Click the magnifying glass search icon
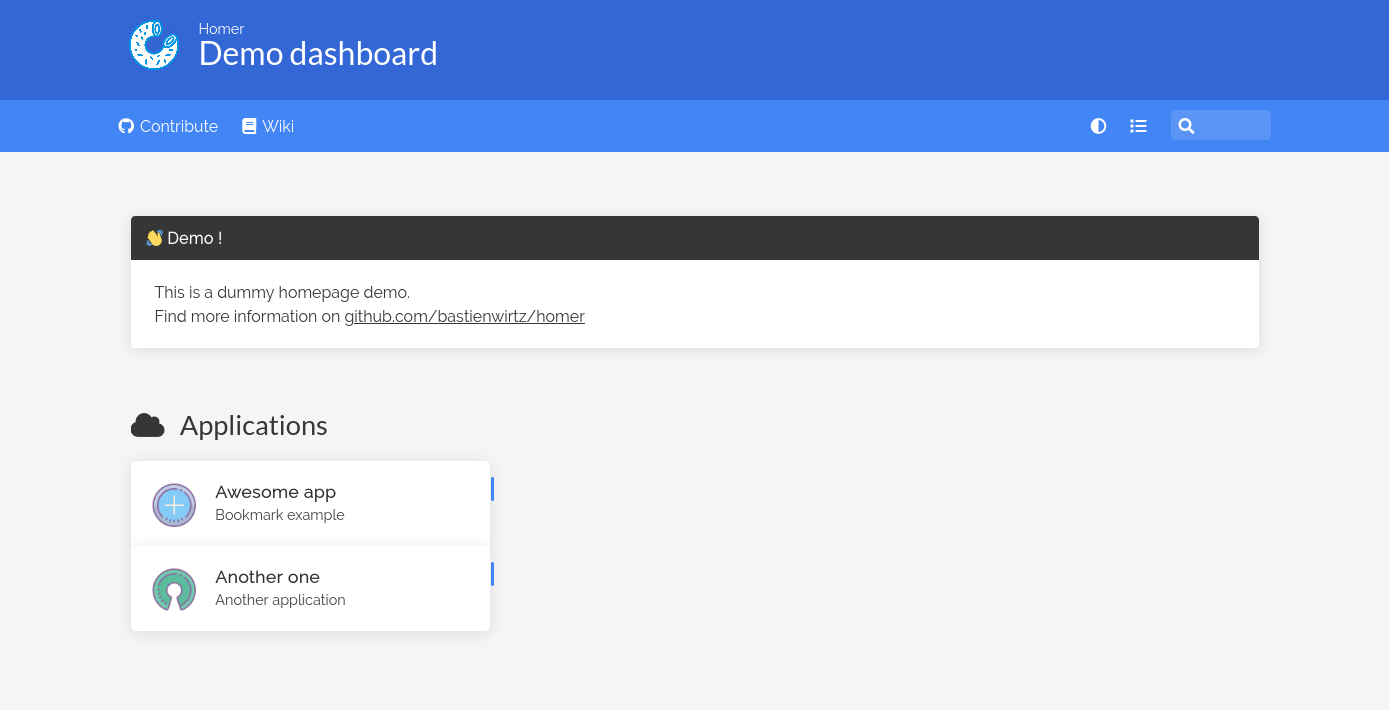The height and width of the screenshot is (710, 1389). tap(1186, 126)
